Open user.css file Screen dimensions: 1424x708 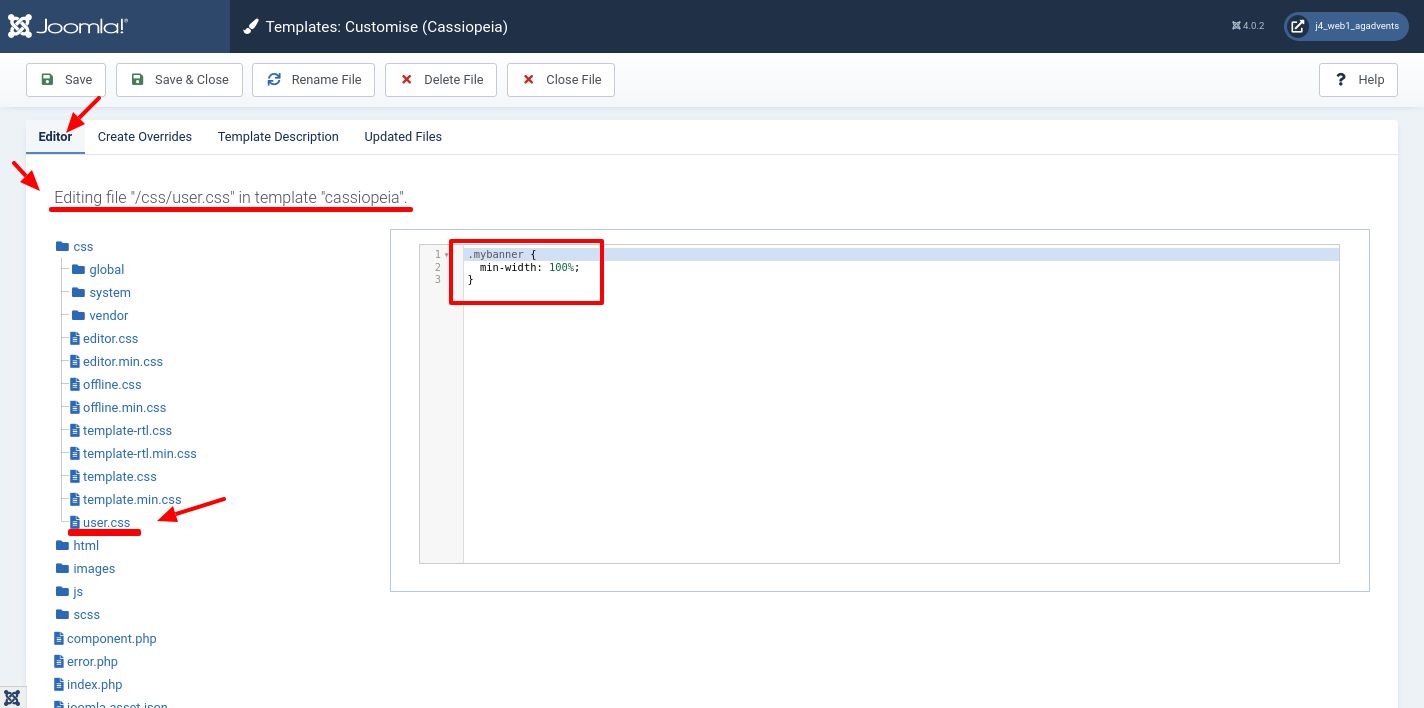tap(106, 523)
